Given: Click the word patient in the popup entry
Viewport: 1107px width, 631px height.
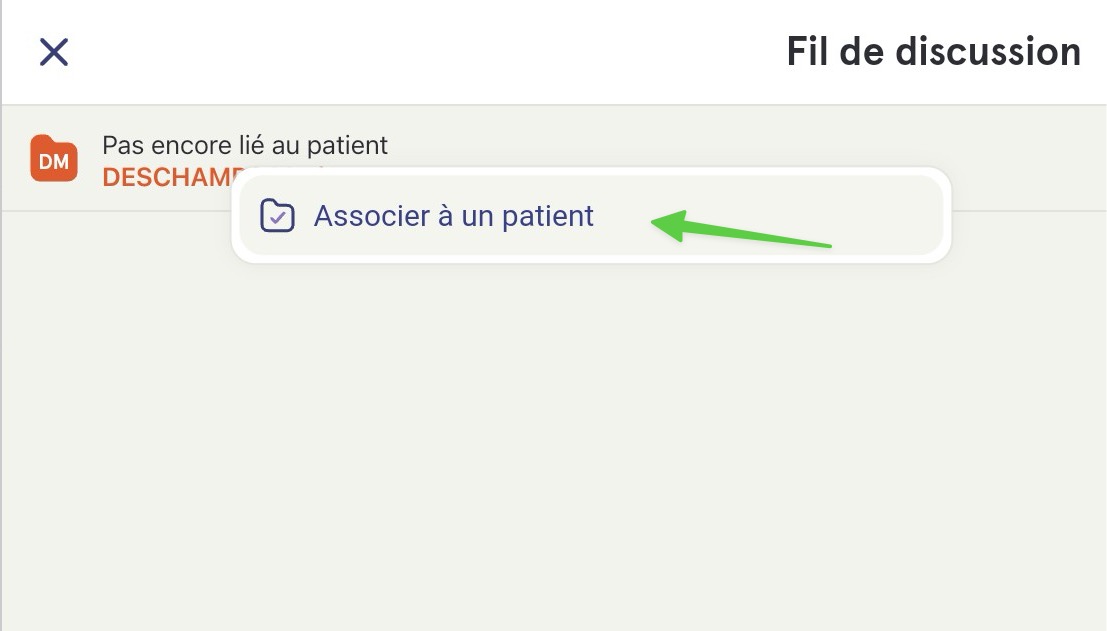Looking at the screenshot, I should click(x=548, y=216).
